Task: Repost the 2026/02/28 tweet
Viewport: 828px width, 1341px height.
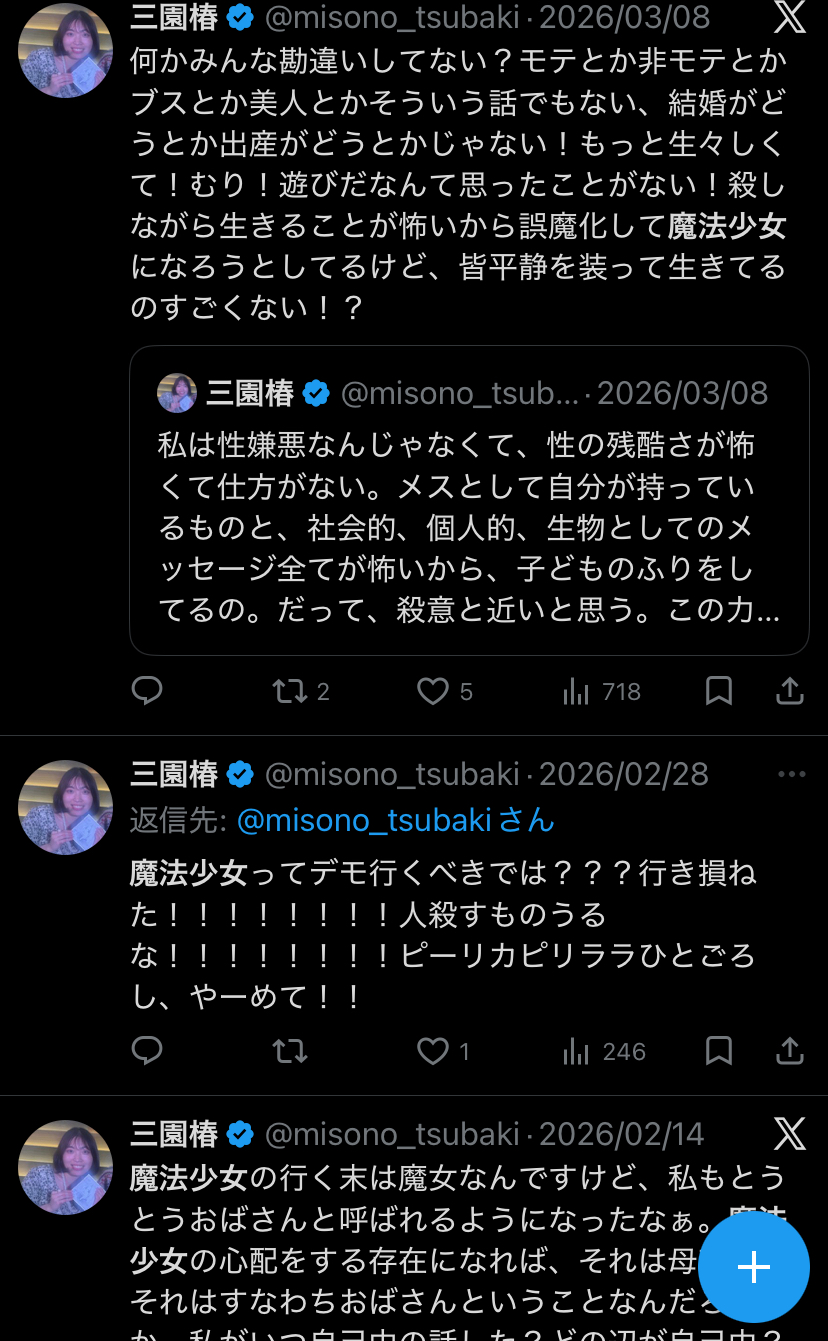Action: 290,1051
